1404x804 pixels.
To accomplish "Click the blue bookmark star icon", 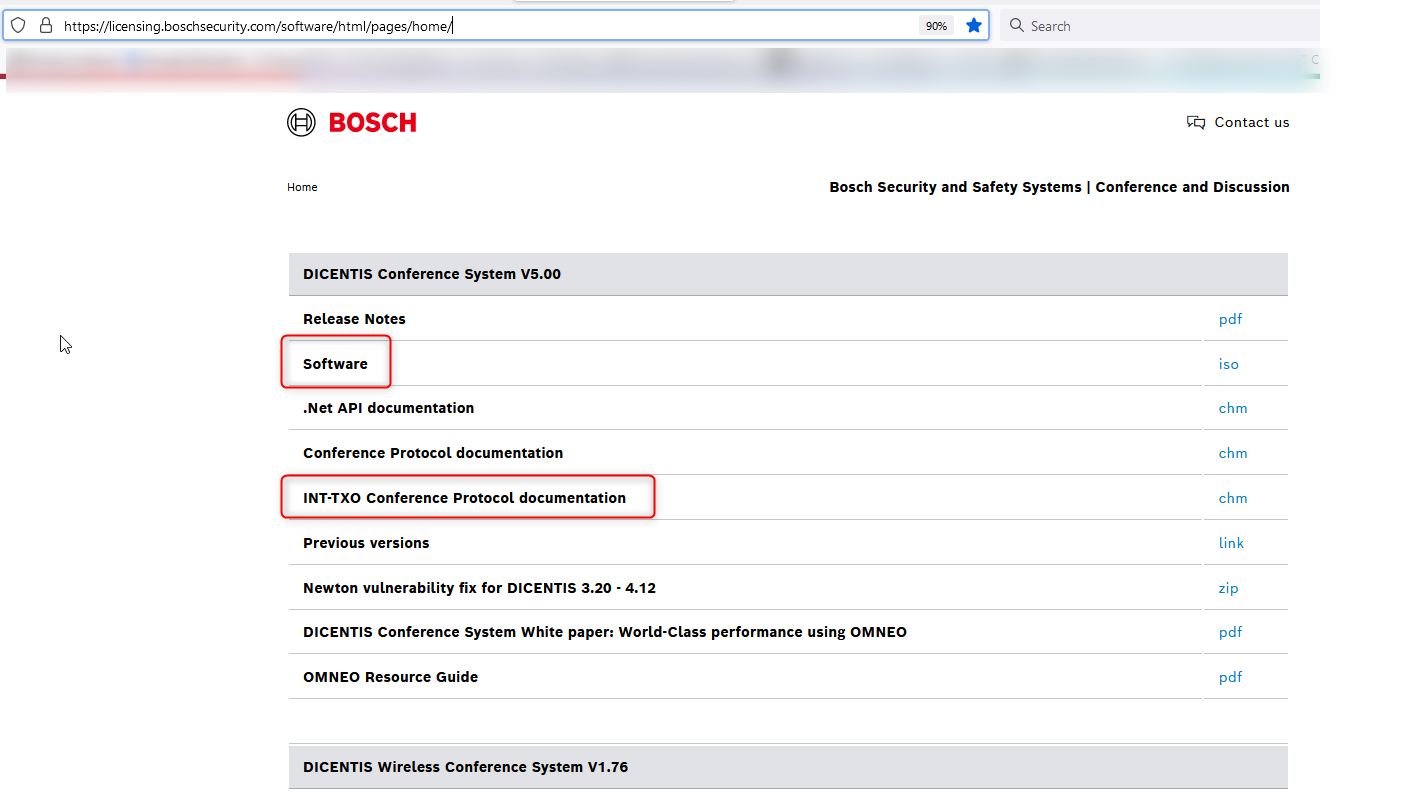I will tap(973, 26).
